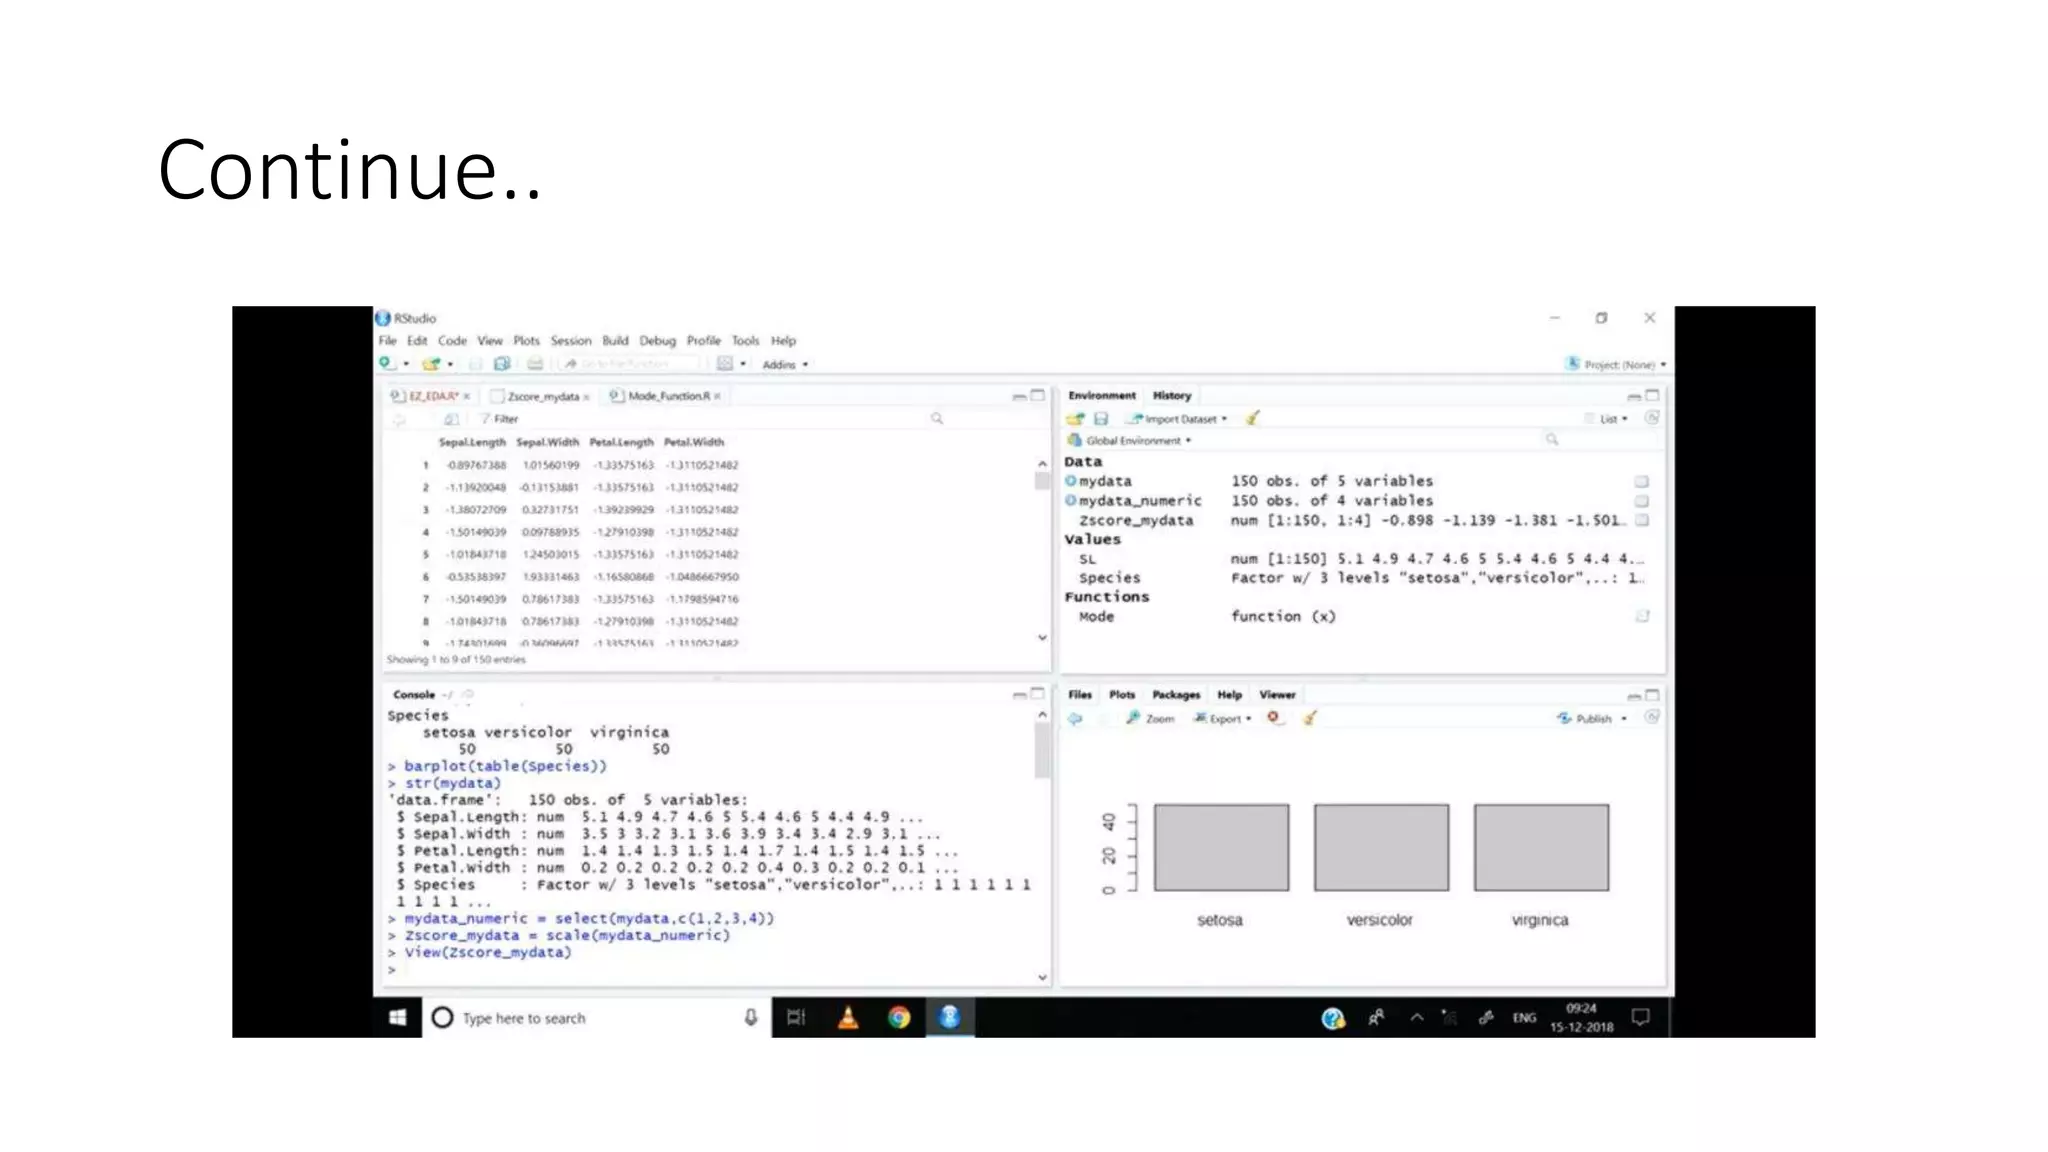The height and width of the screenshot is (1152, 2048).
Task: Open the Session menu
Action: [570, 341]
